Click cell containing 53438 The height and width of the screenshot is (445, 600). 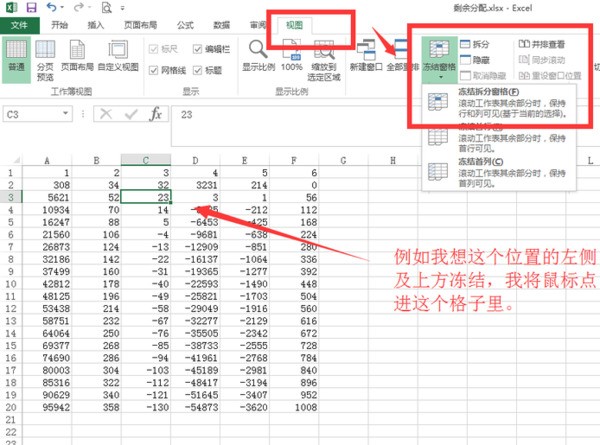(47, 308)
